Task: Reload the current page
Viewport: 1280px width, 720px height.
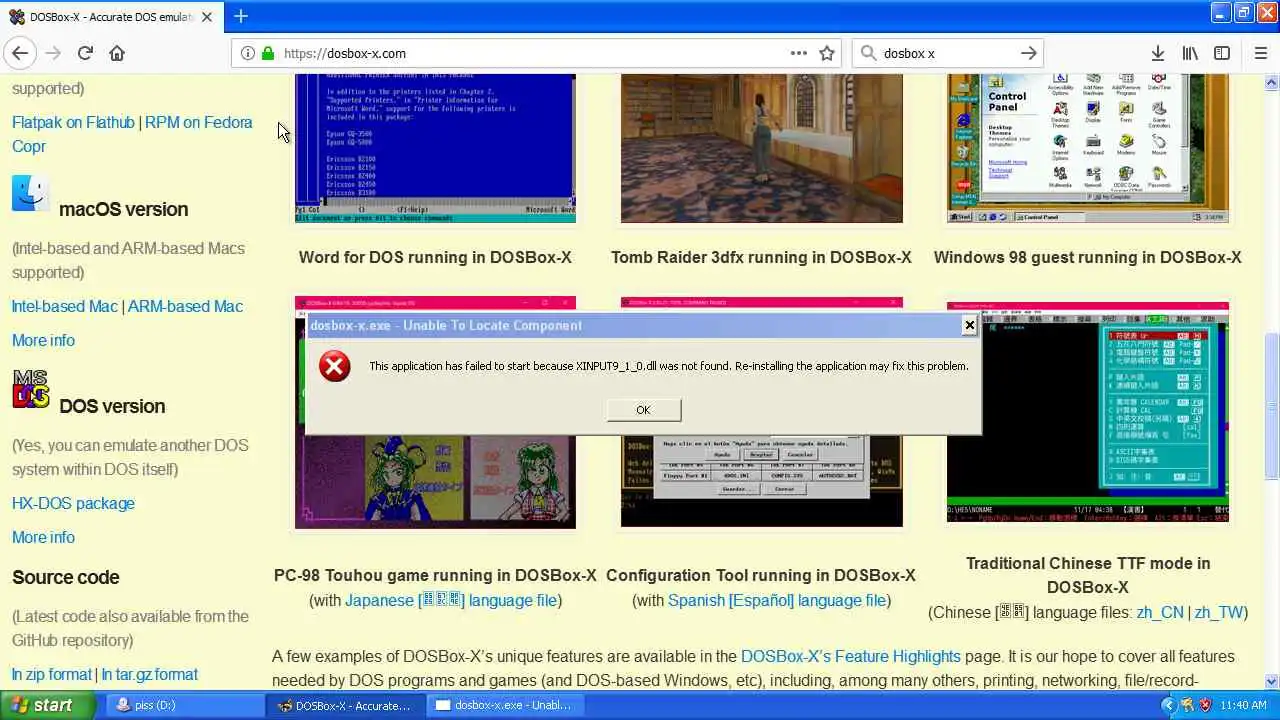Action: 85,53
